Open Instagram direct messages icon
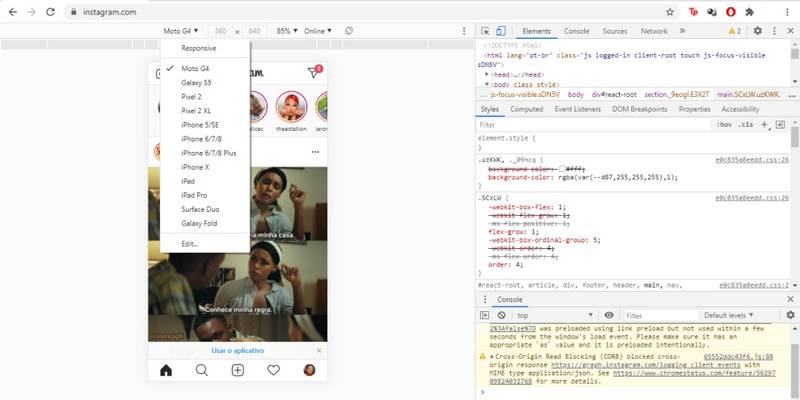Viewport: 800px width, 400px height. (x=314, y=73)
